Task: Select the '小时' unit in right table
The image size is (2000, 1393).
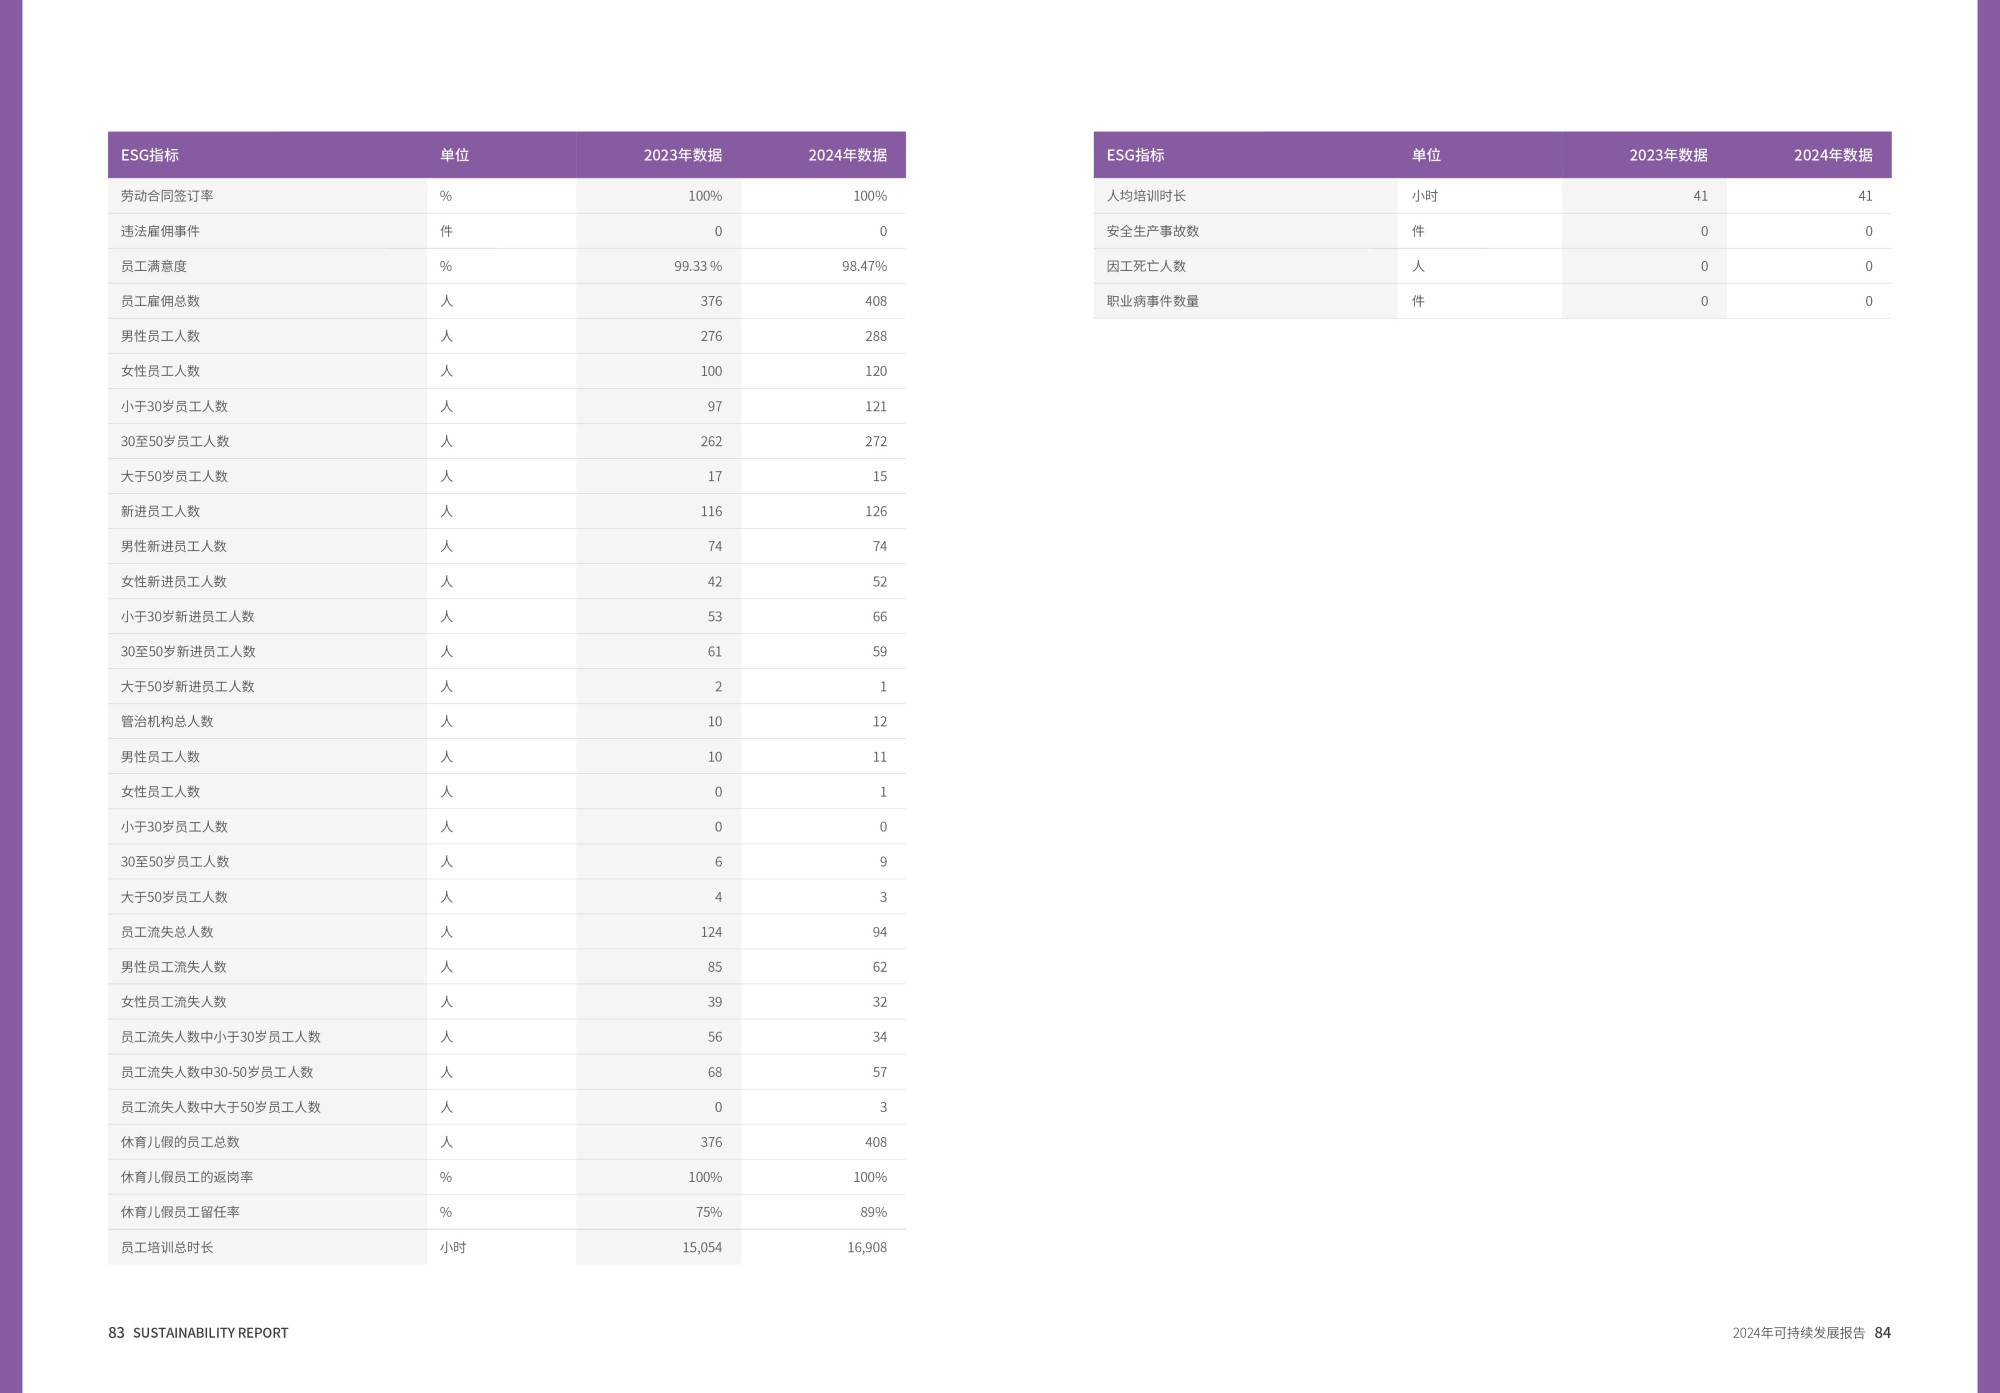Action: pyautogui.click(x=1425, y=196)
